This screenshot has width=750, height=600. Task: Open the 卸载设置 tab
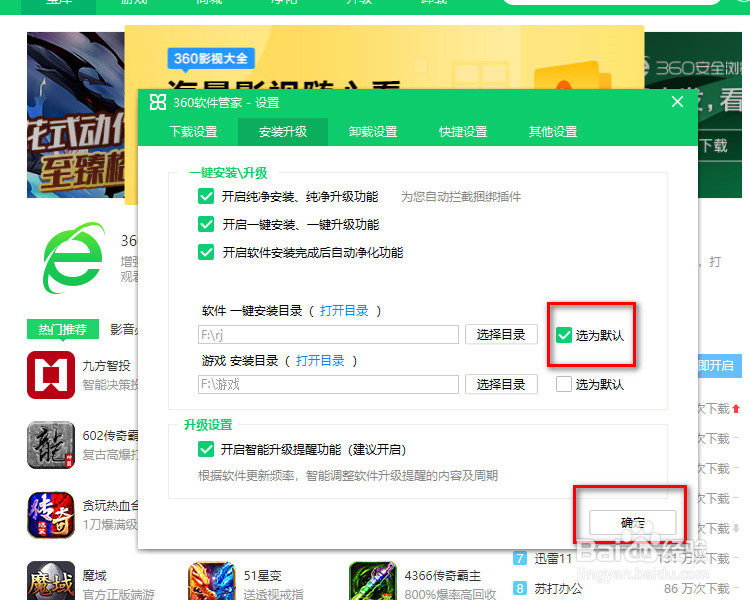point(373,132)
